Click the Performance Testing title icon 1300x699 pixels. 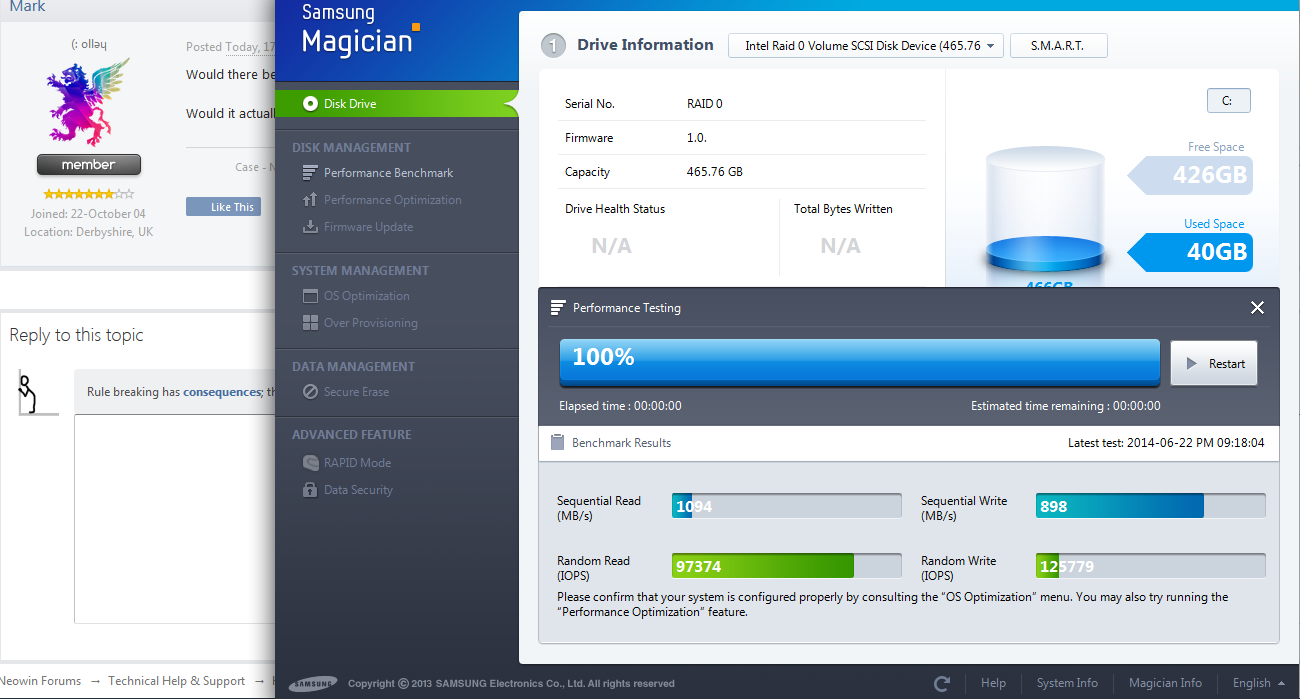558,307
